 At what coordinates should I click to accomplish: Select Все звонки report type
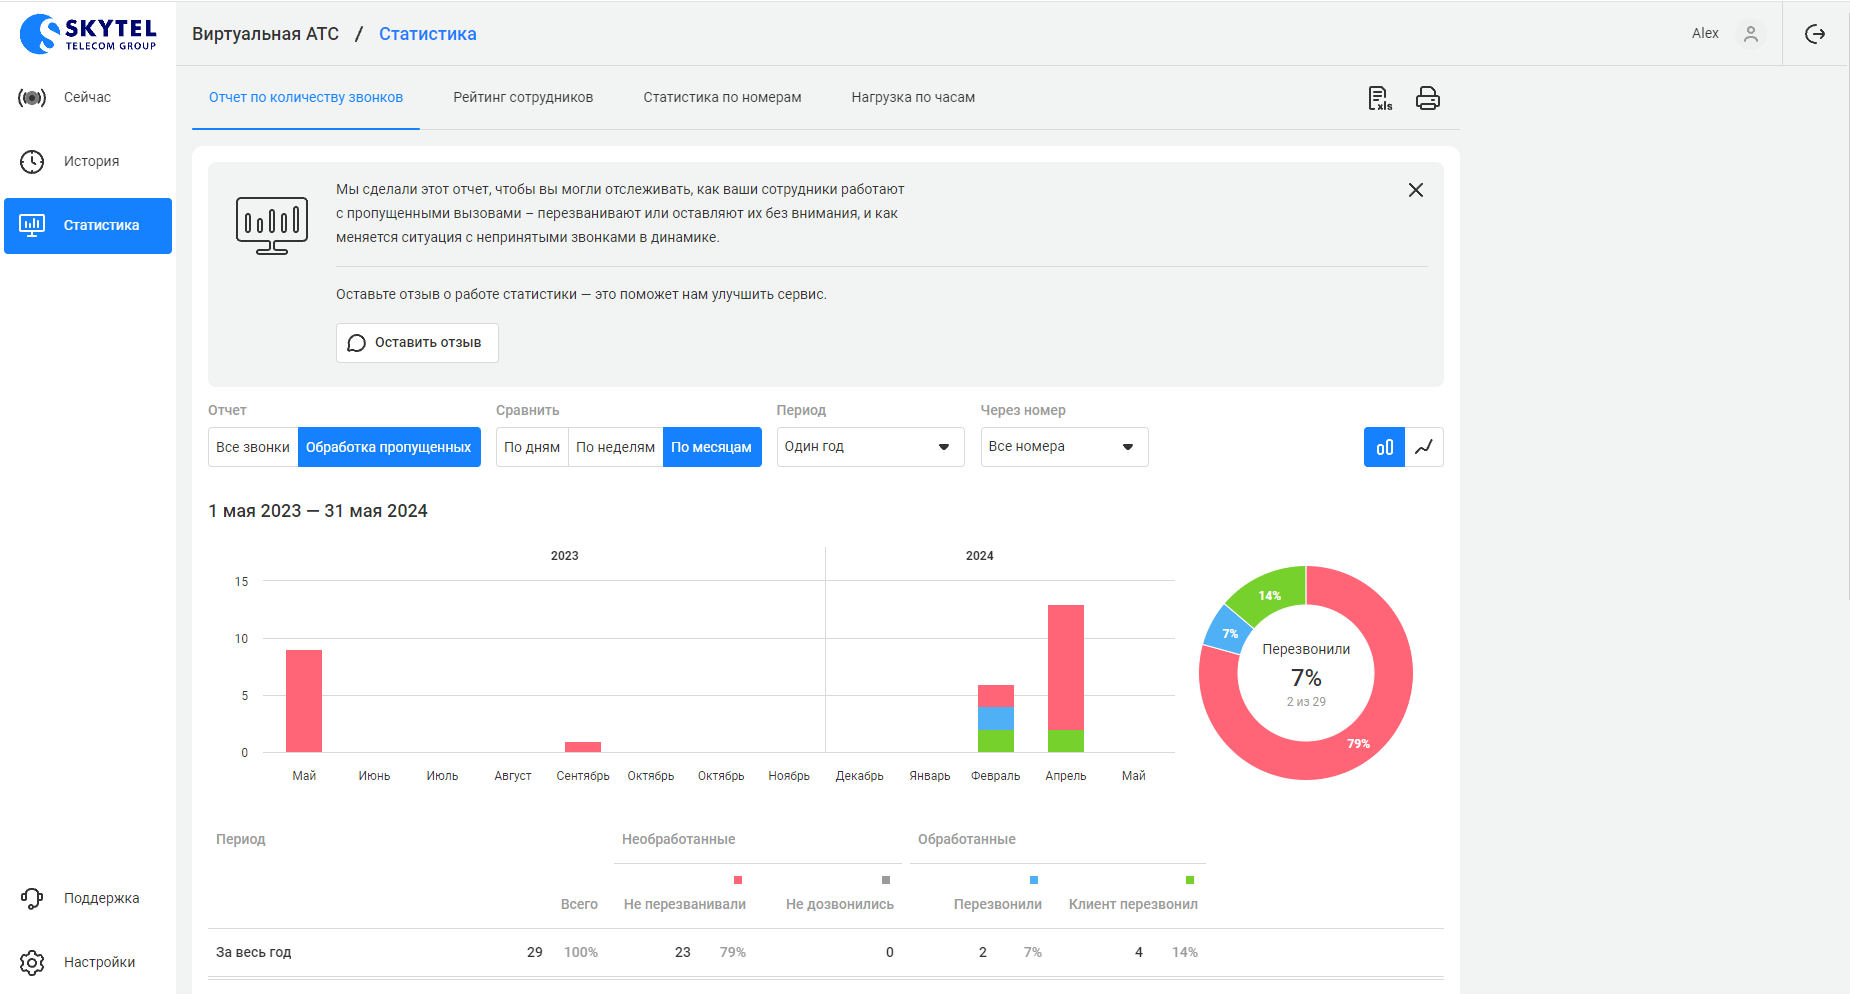click(253, 447)
